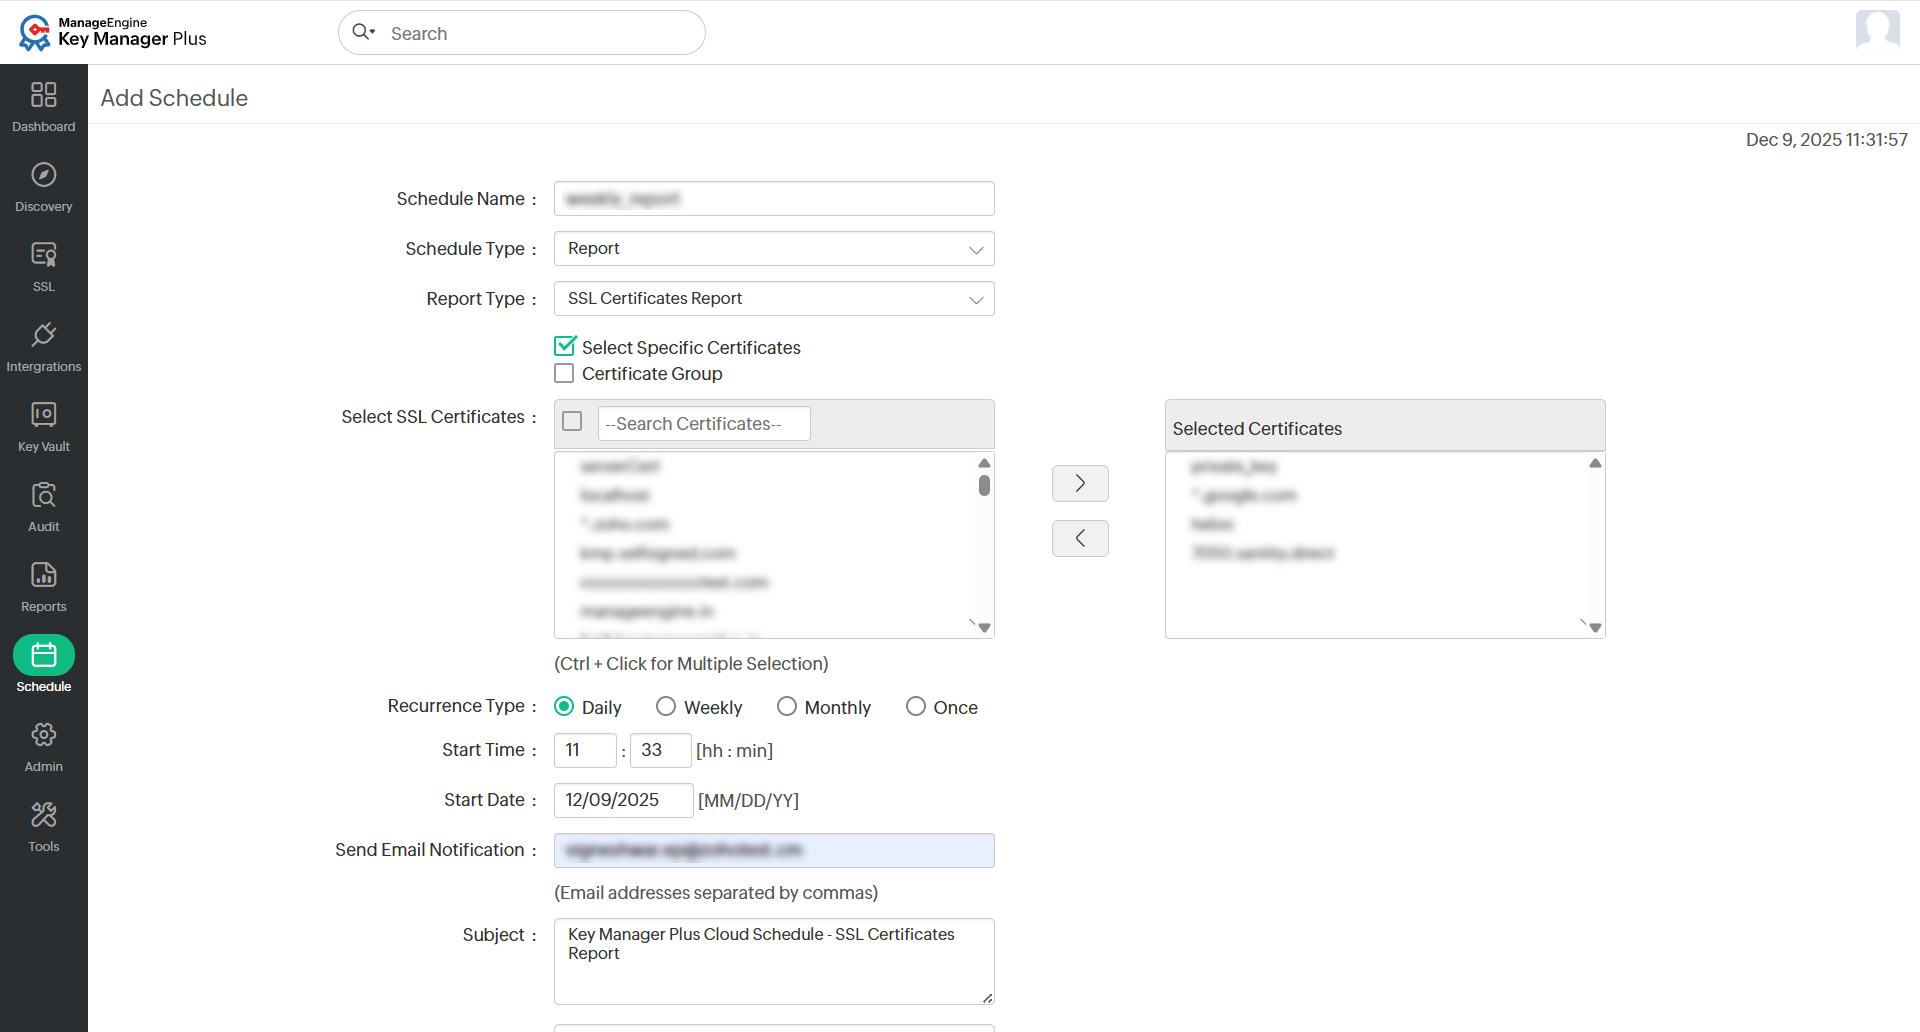Viewport: 1920px width, 1032px height.
Task: Click available certificates list up arrow
Action: 985,463
